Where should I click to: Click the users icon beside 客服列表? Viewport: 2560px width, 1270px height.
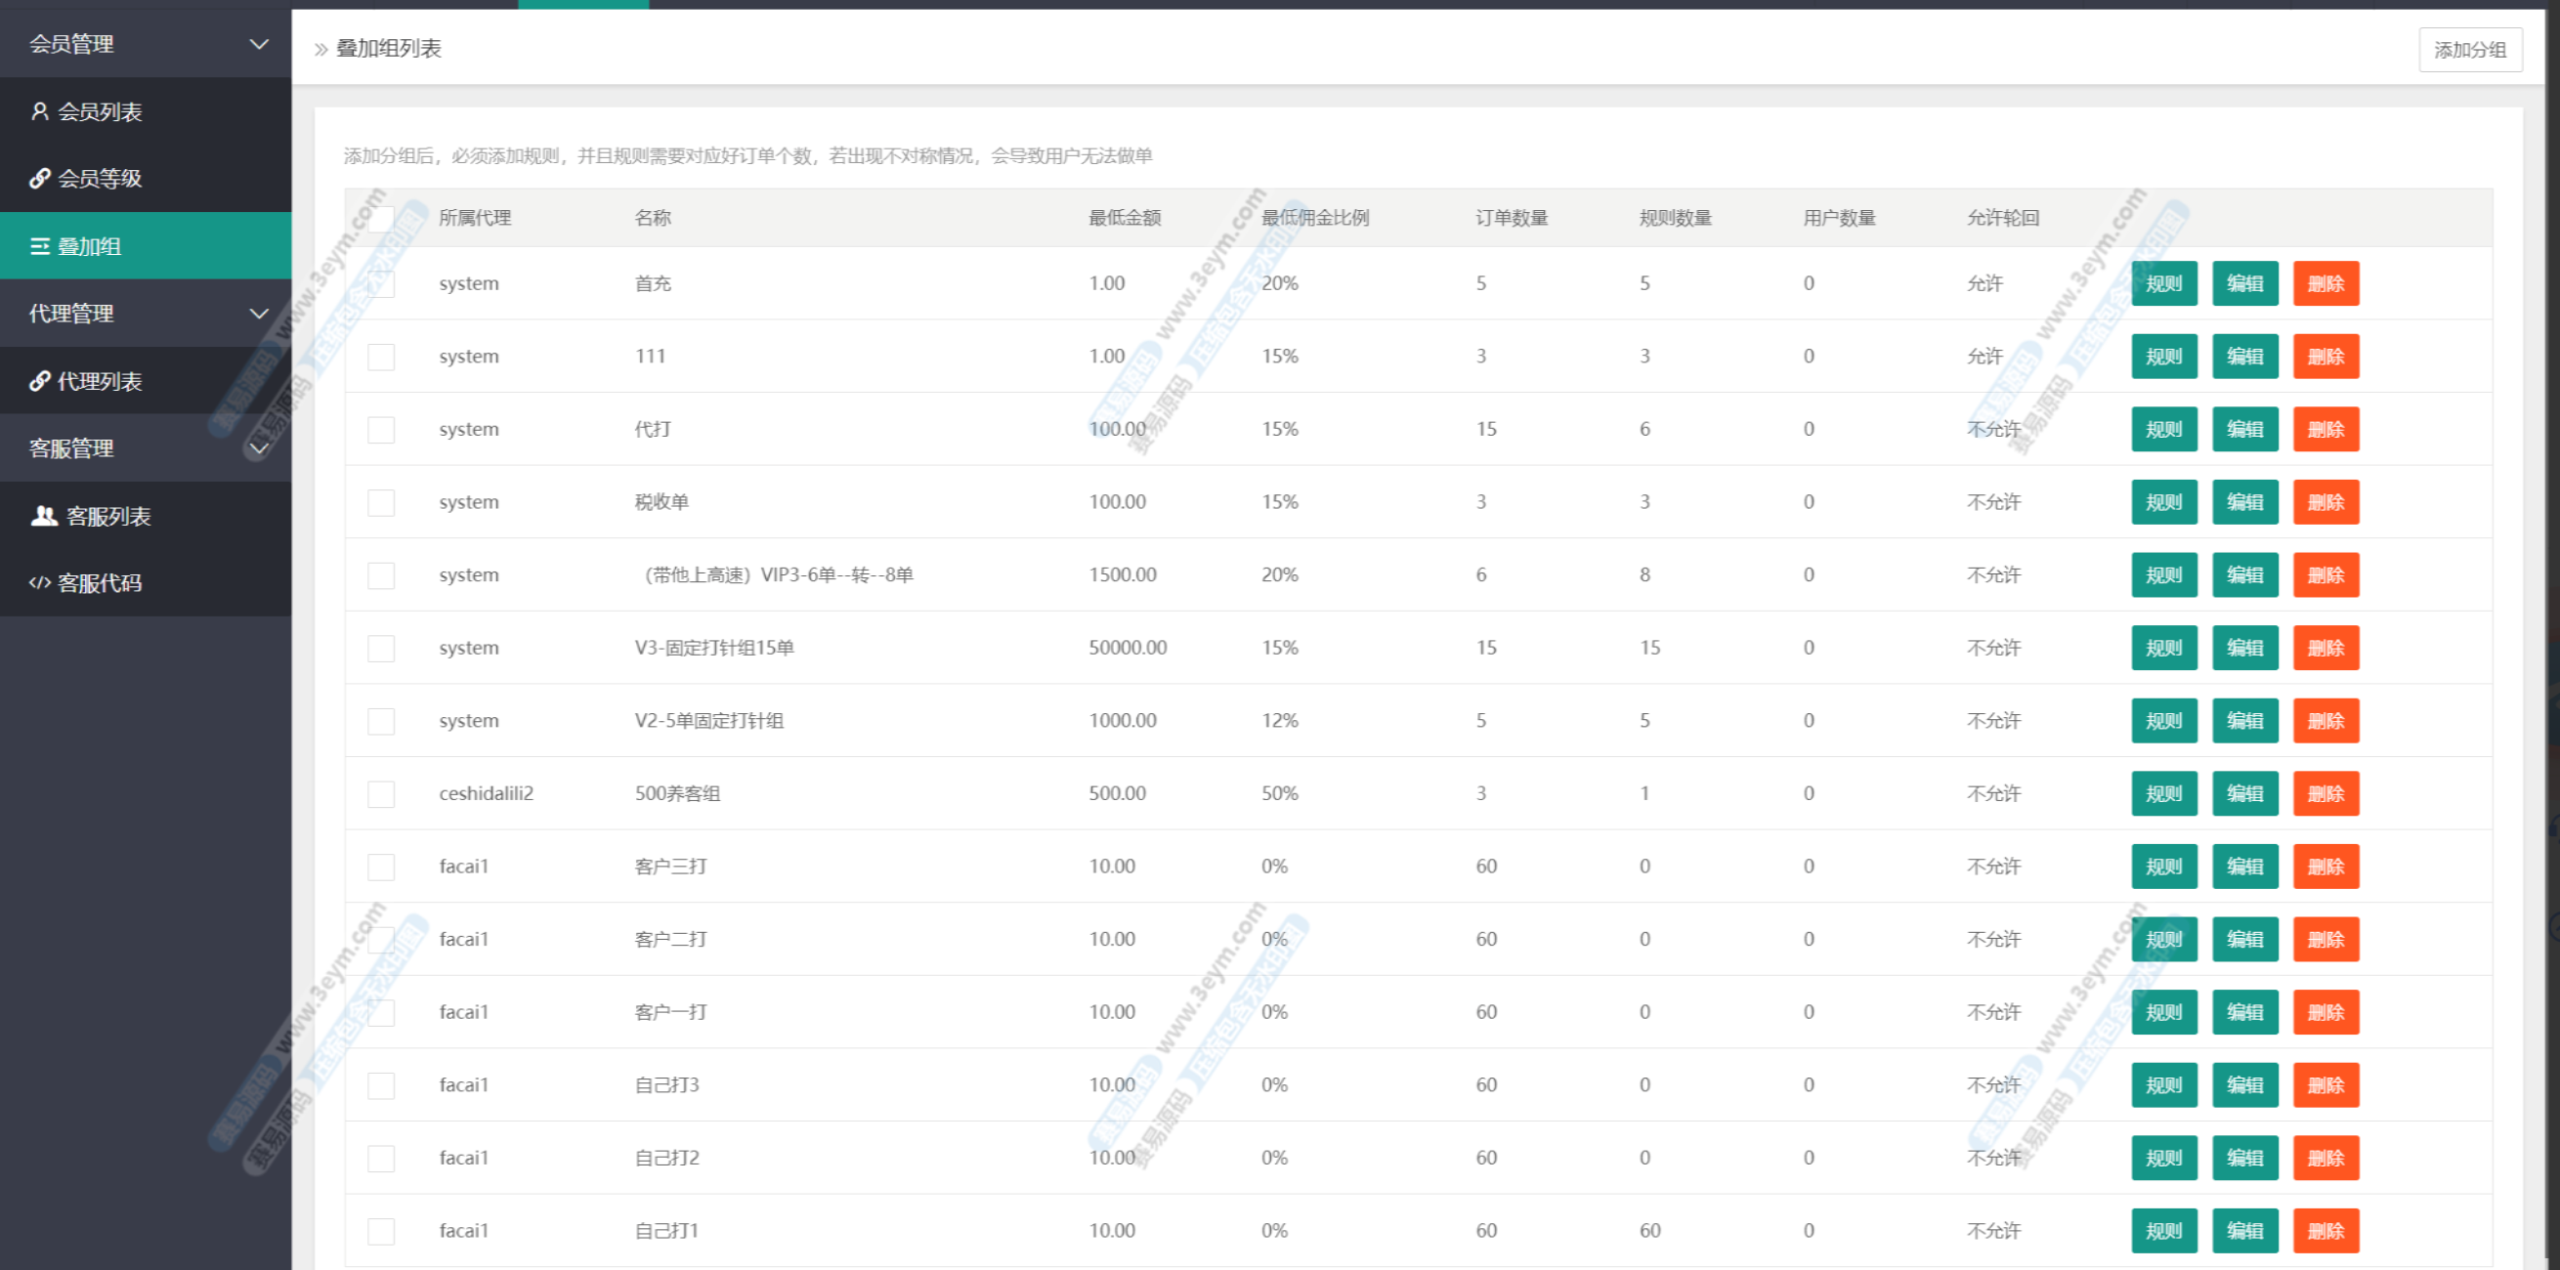click(x=44, y=516)
